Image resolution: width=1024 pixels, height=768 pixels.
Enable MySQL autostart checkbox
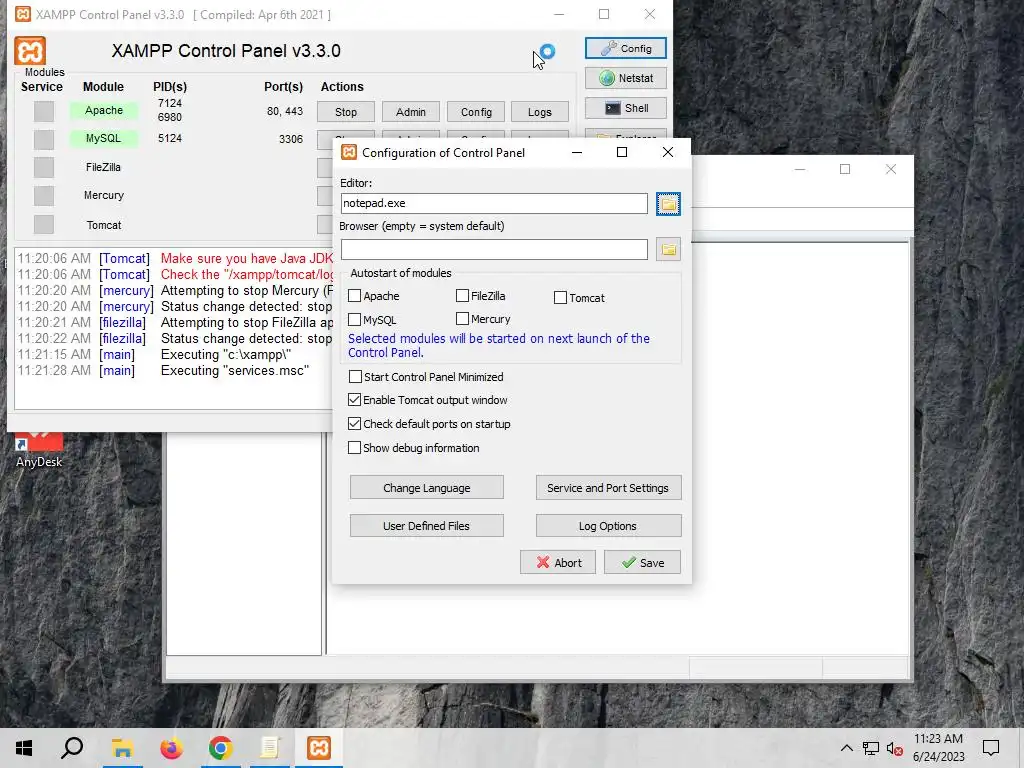coord(355,319)
